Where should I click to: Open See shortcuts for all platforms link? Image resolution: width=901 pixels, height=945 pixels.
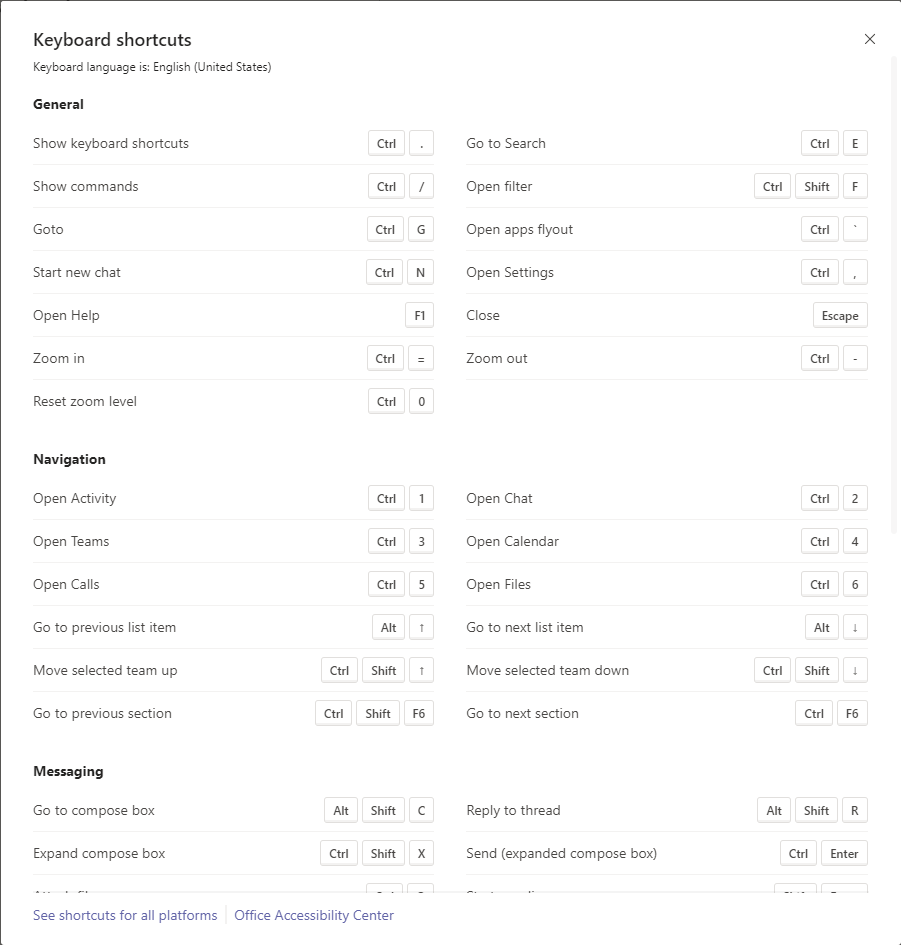point(125,915)
